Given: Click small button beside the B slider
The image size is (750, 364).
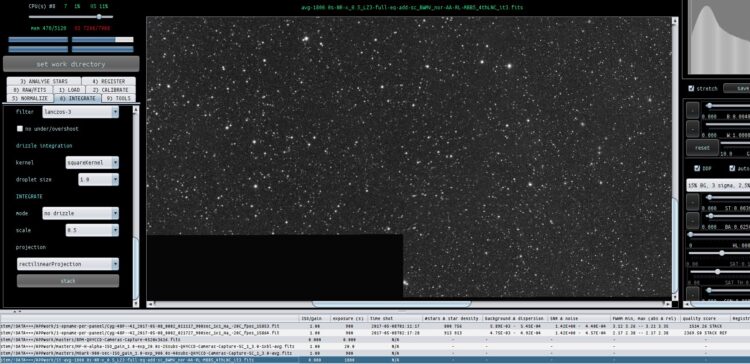Looking at the screenshot, I should 693,110.
